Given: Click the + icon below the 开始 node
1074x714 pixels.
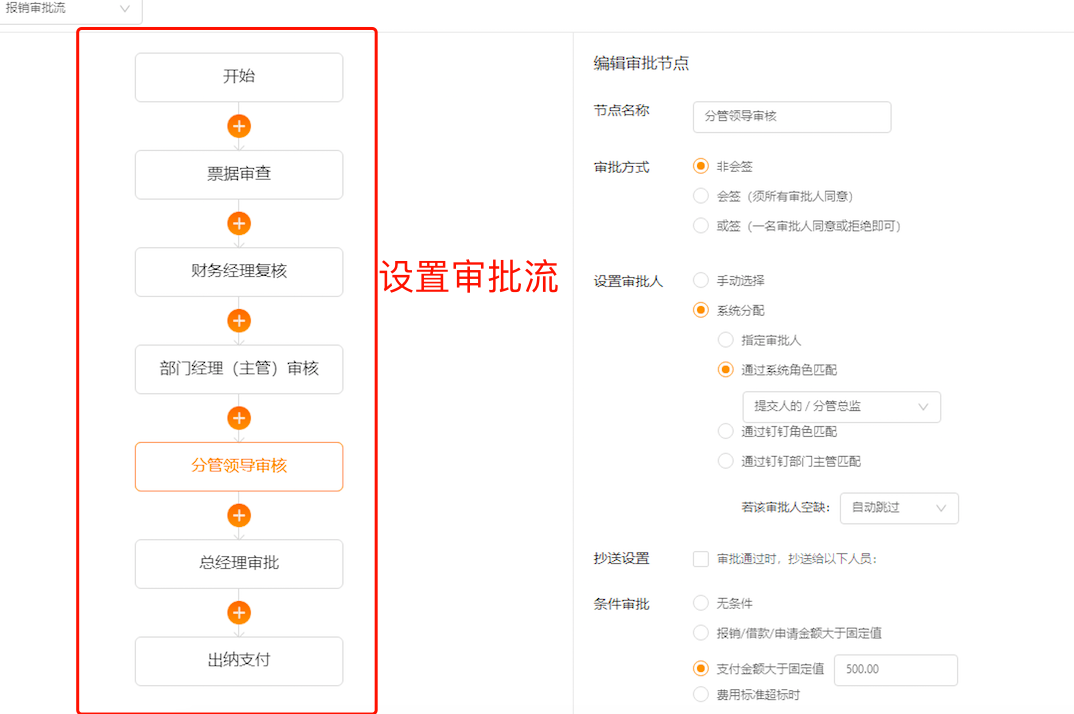Looking at the screenshot, I should [x=238, y=126].
